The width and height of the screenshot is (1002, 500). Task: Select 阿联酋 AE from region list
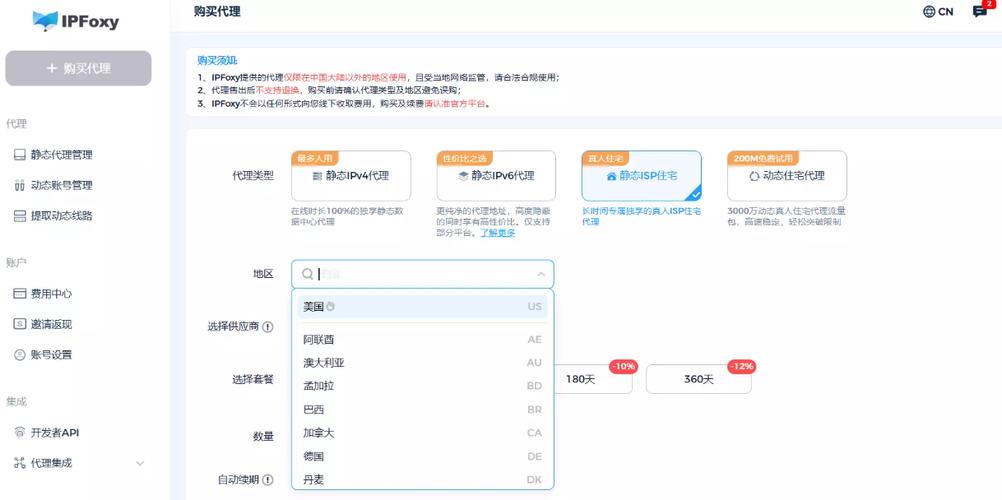click(x=422, y=340)
